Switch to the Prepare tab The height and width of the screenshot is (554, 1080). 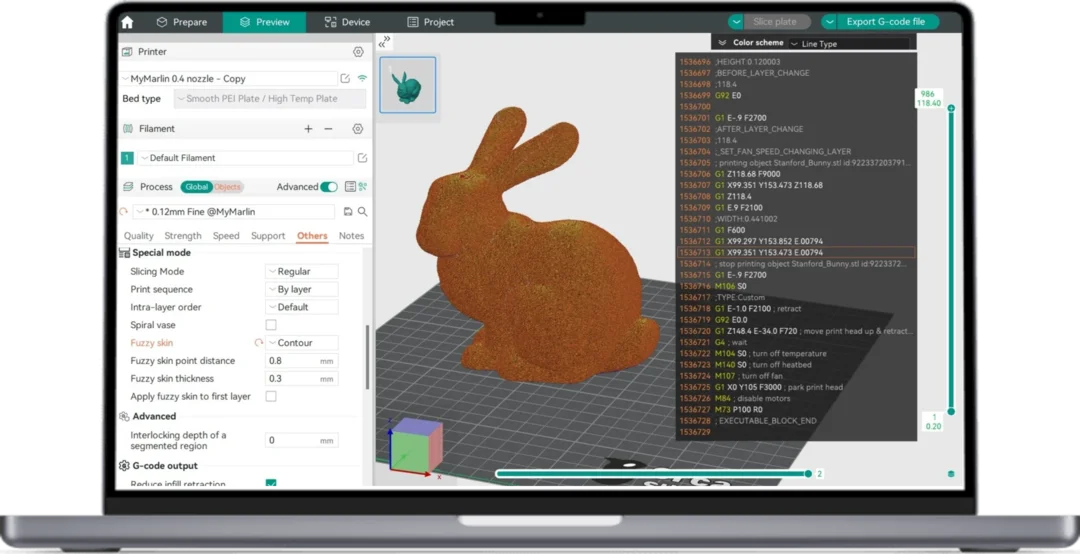[x=182, y=22]
